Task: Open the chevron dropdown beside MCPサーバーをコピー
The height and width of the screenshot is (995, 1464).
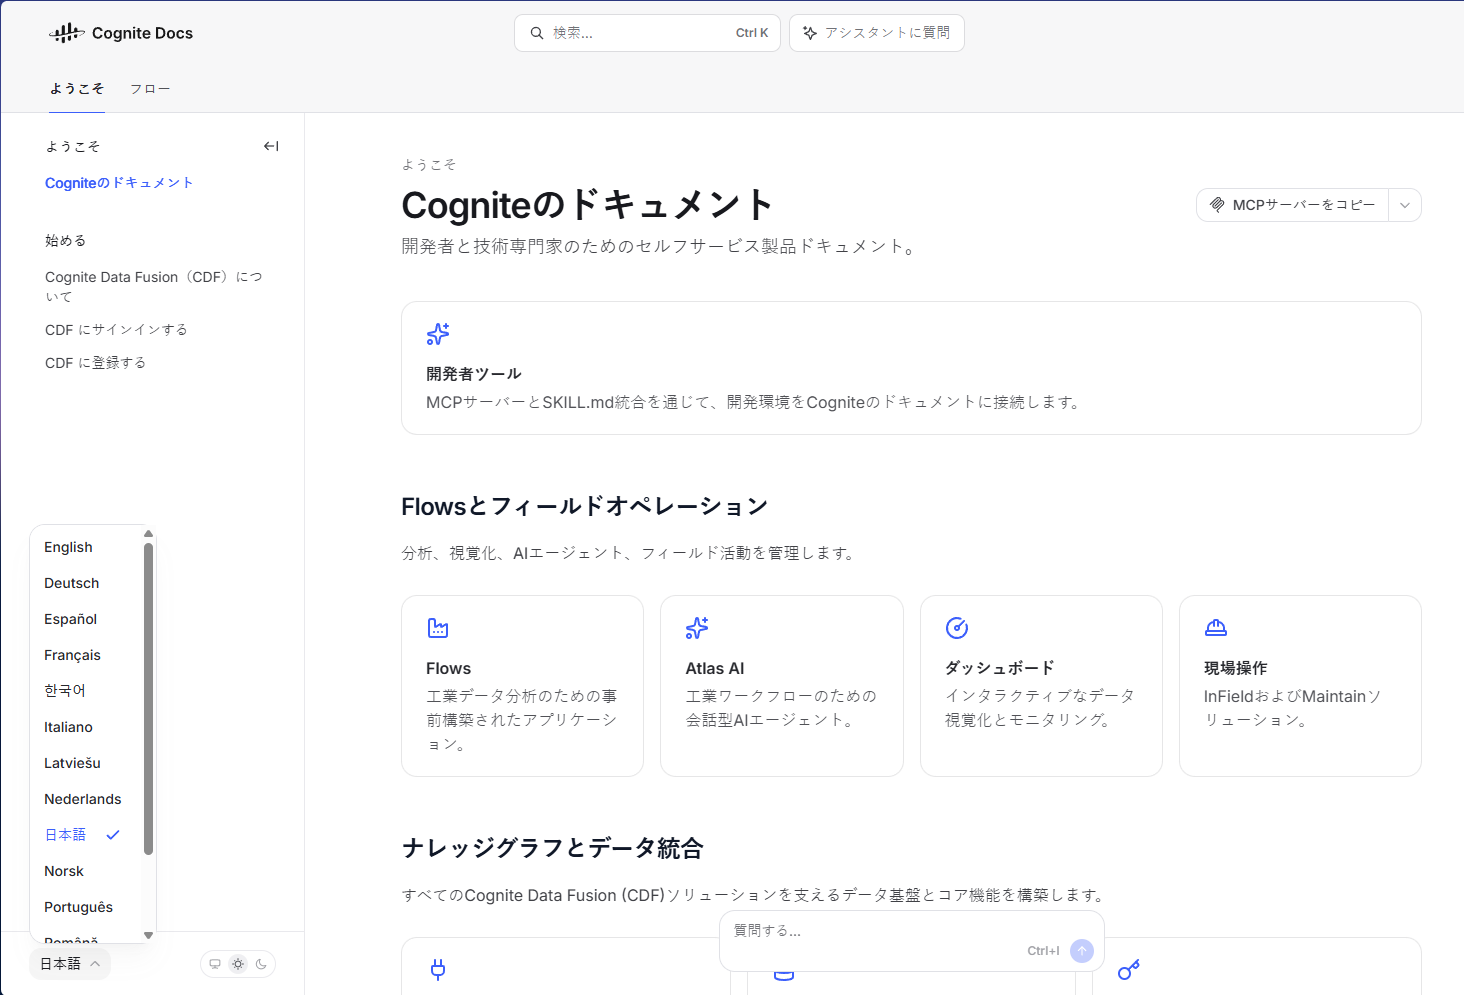Action: click(1405, 205)
